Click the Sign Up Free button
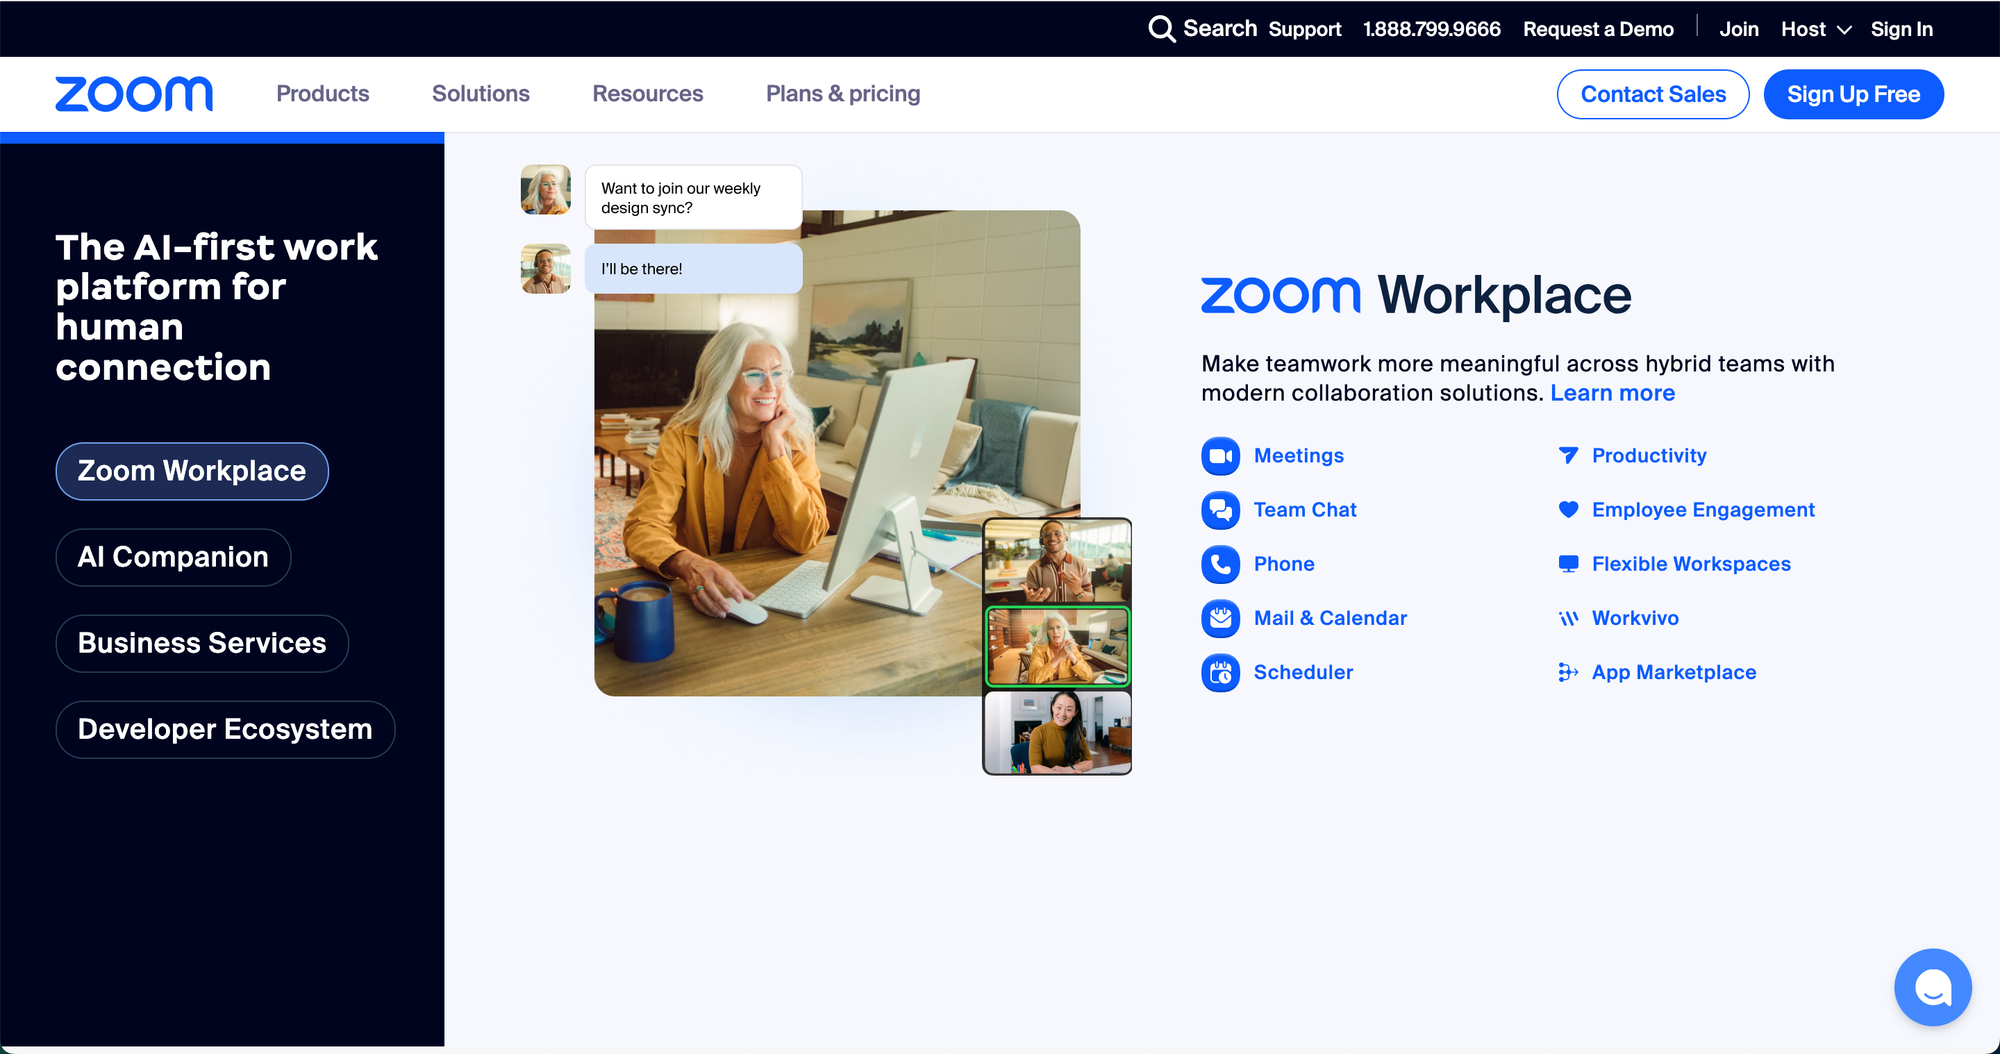Viewport: 2000px width, 1054px height. 1853,94
